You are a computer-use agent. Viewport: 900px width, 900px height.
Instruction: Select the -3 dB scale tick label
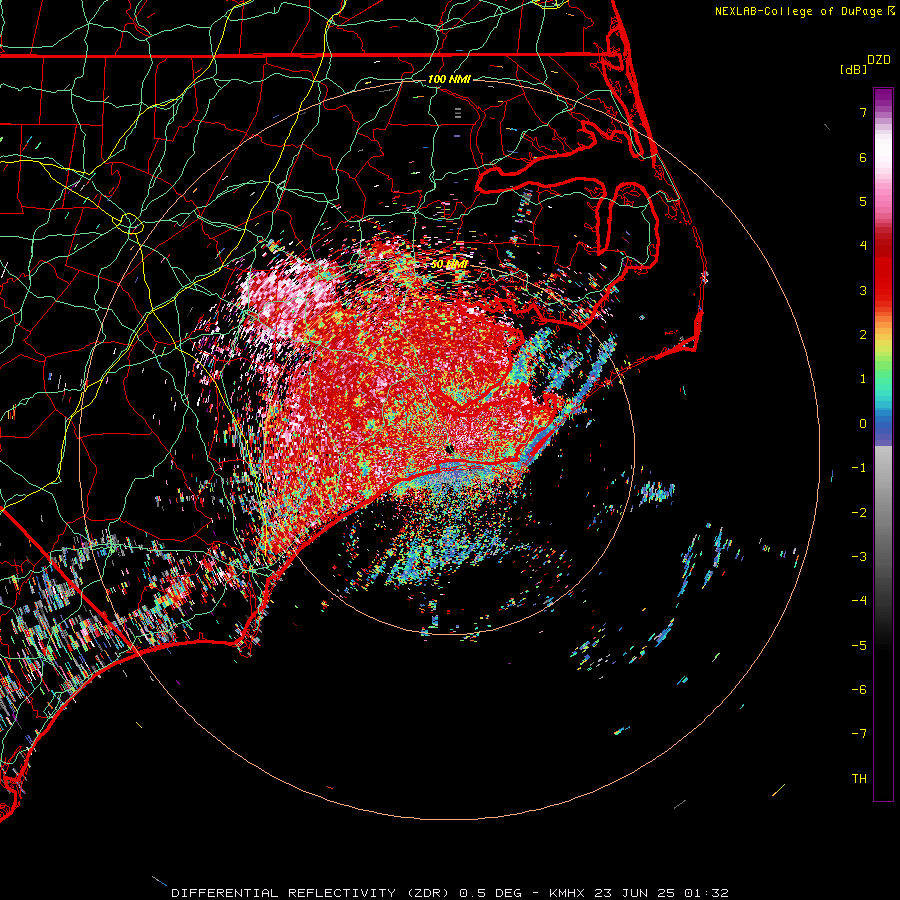[x=859, y=557]
